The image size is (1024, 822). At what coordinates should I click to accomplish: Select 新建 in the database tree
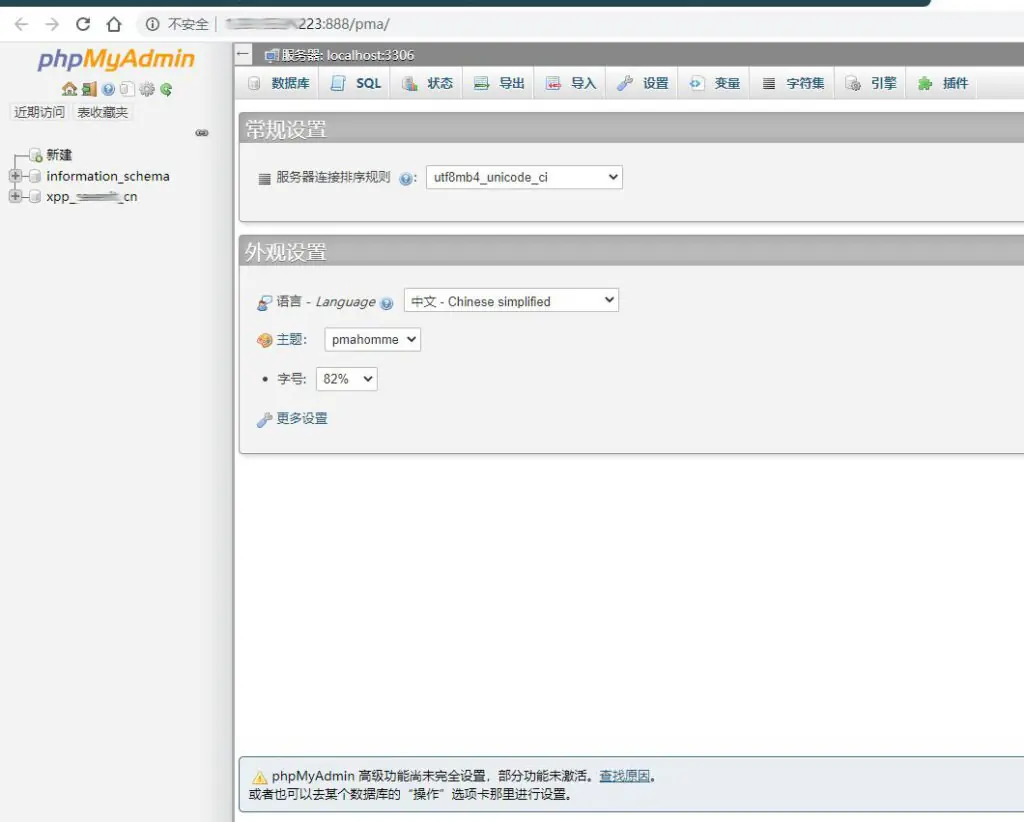[x=59, y=155]
